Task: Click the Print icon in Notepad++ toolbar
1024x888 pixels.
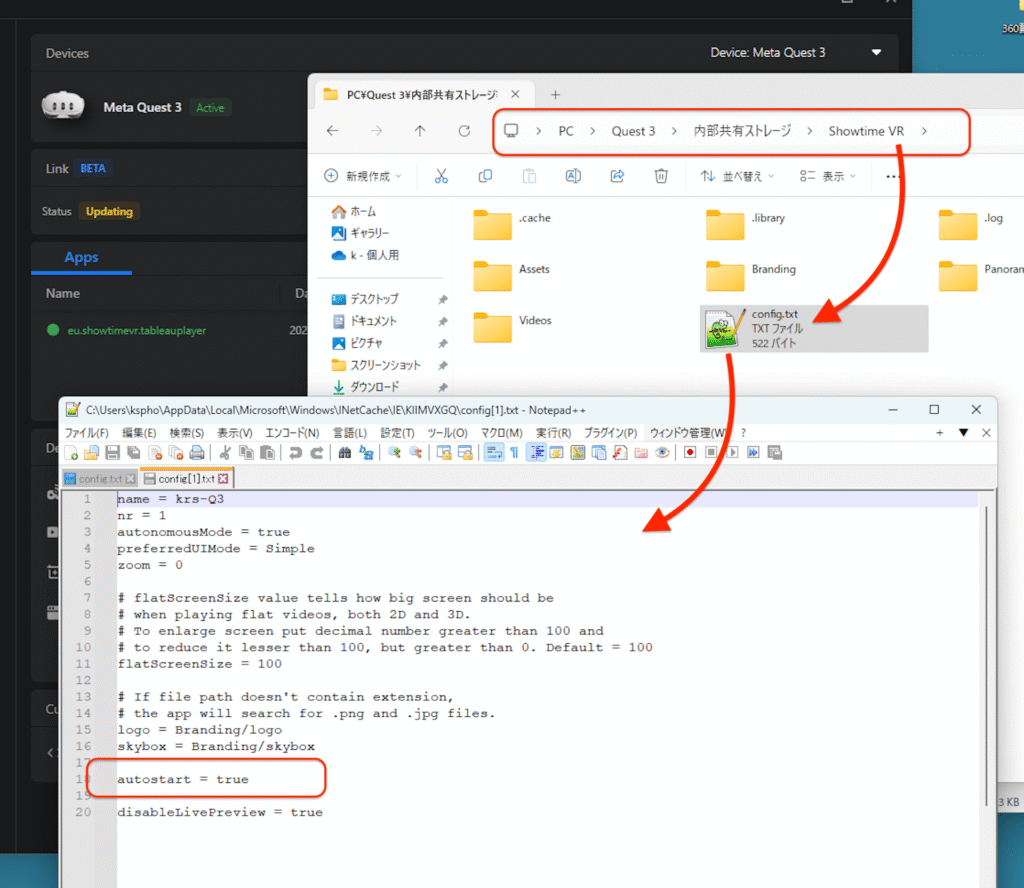Action: tap(197, 453)
